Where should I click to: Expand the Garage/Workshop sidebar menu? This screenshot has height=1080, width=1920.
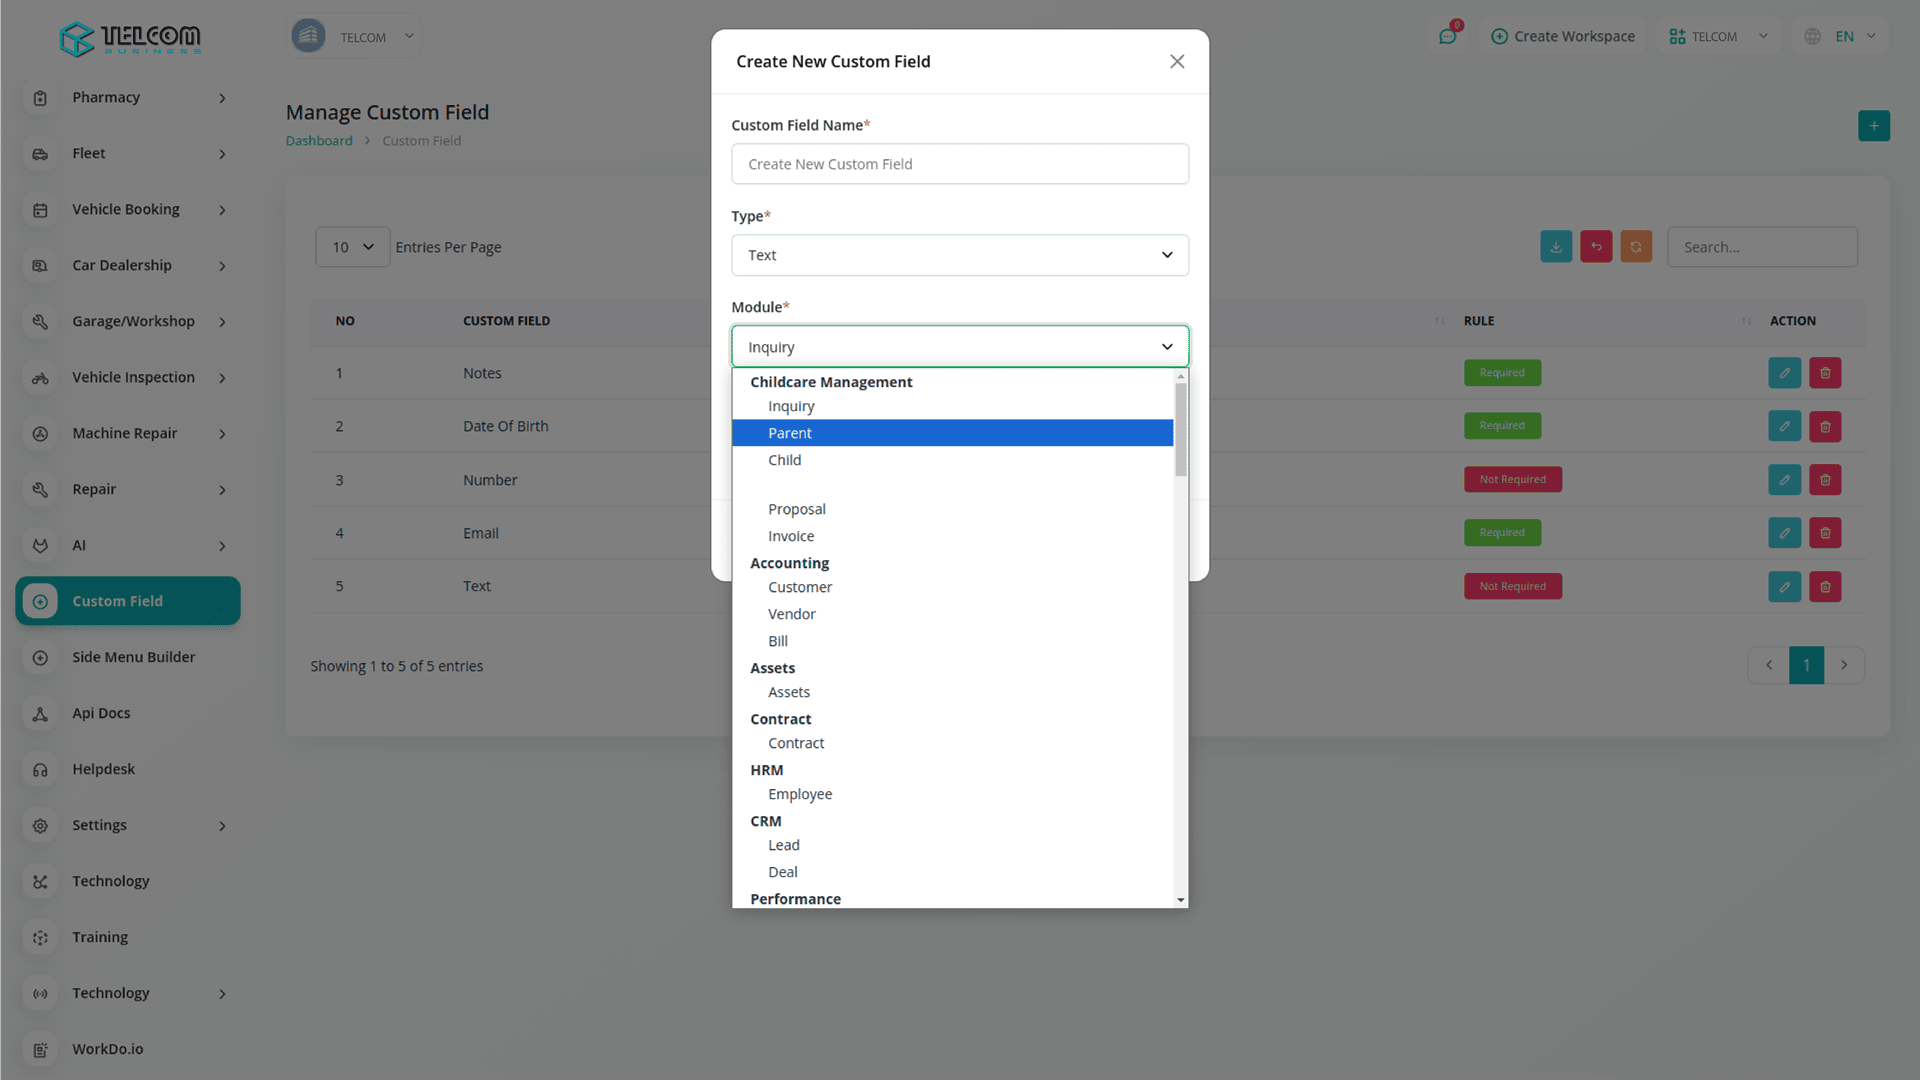(133, 321)
